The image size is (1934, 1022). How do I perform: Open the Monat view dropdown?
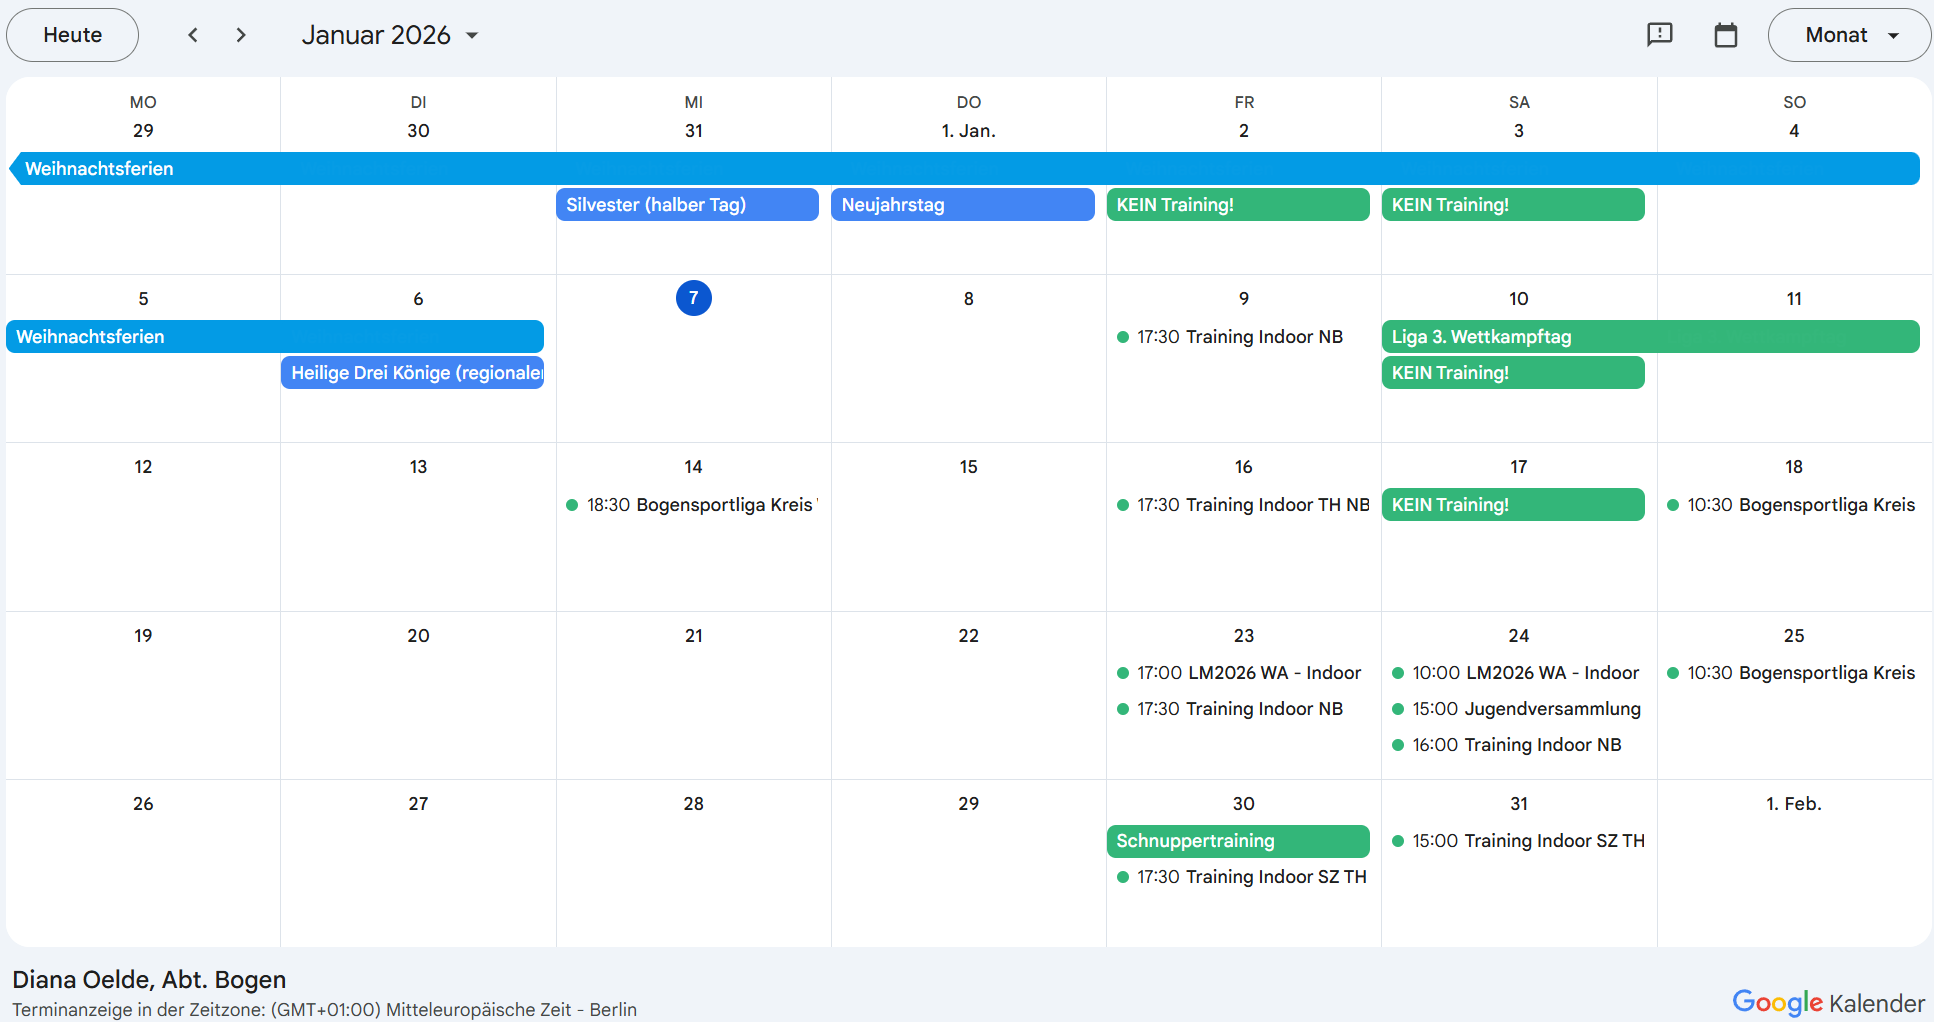(x=1848, y=34)
